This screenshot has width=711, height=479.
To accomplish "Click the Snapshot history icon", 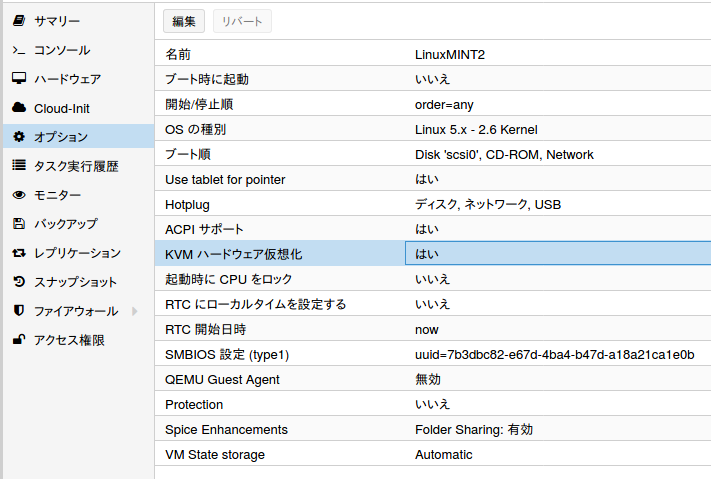I will 18,282.
